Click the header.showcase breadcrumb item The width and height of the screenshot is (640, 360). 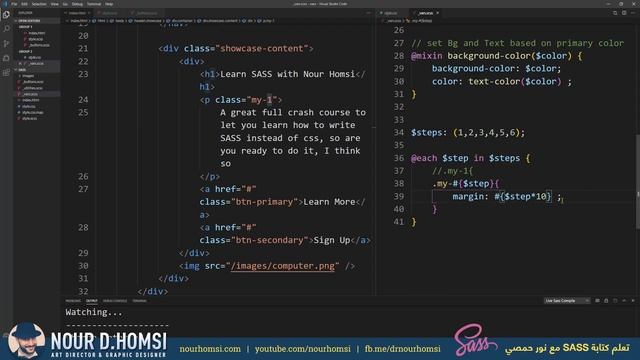[x=147, y=20]
